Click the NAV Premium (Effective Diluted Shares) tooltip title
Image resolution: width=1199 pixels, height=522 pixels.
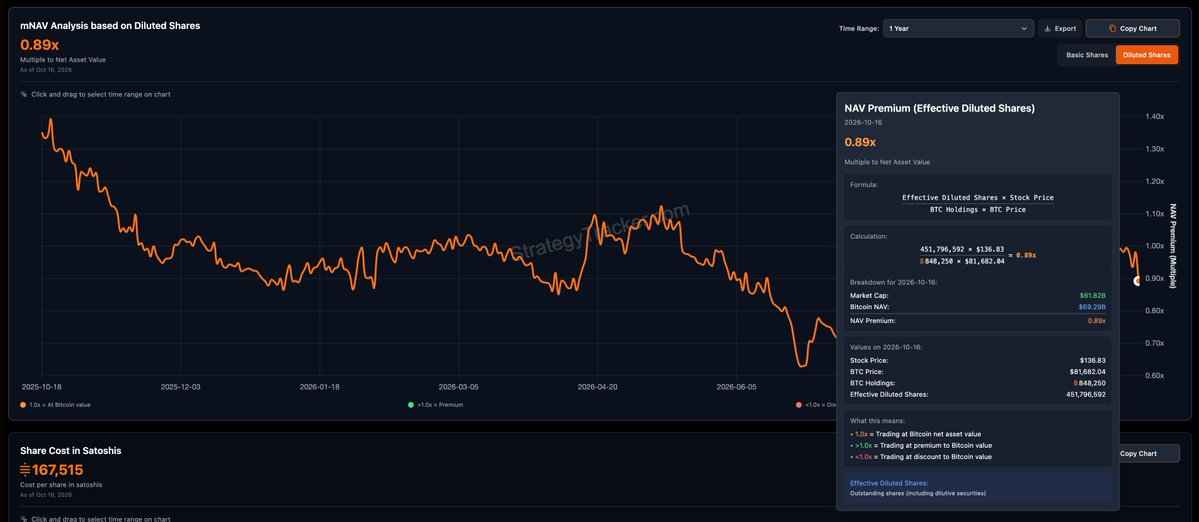tap(939, 109)
